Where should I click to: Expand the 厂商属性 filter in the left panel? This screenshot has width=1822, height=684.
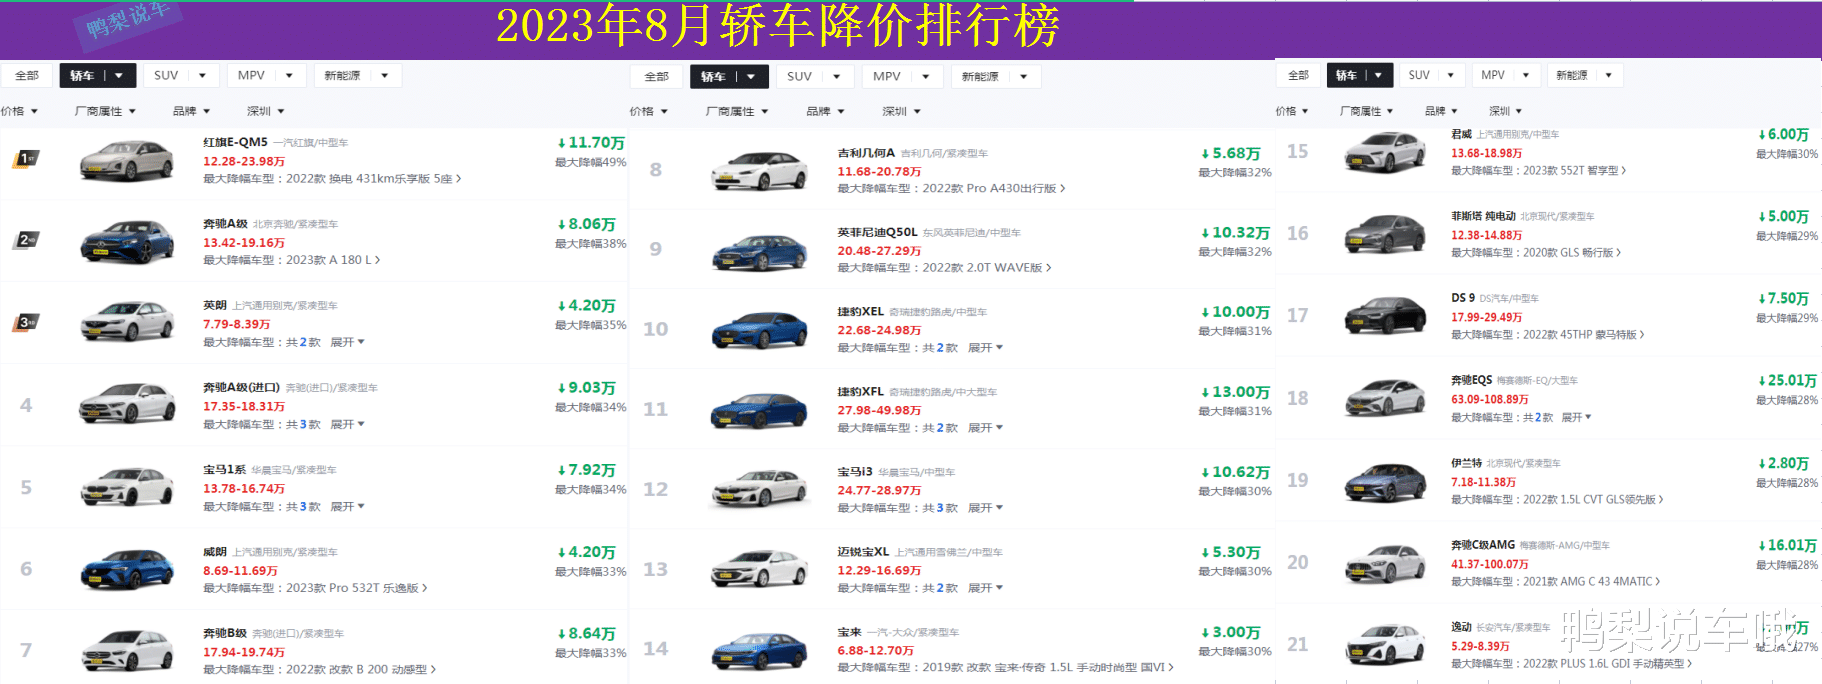pos(105,111)
